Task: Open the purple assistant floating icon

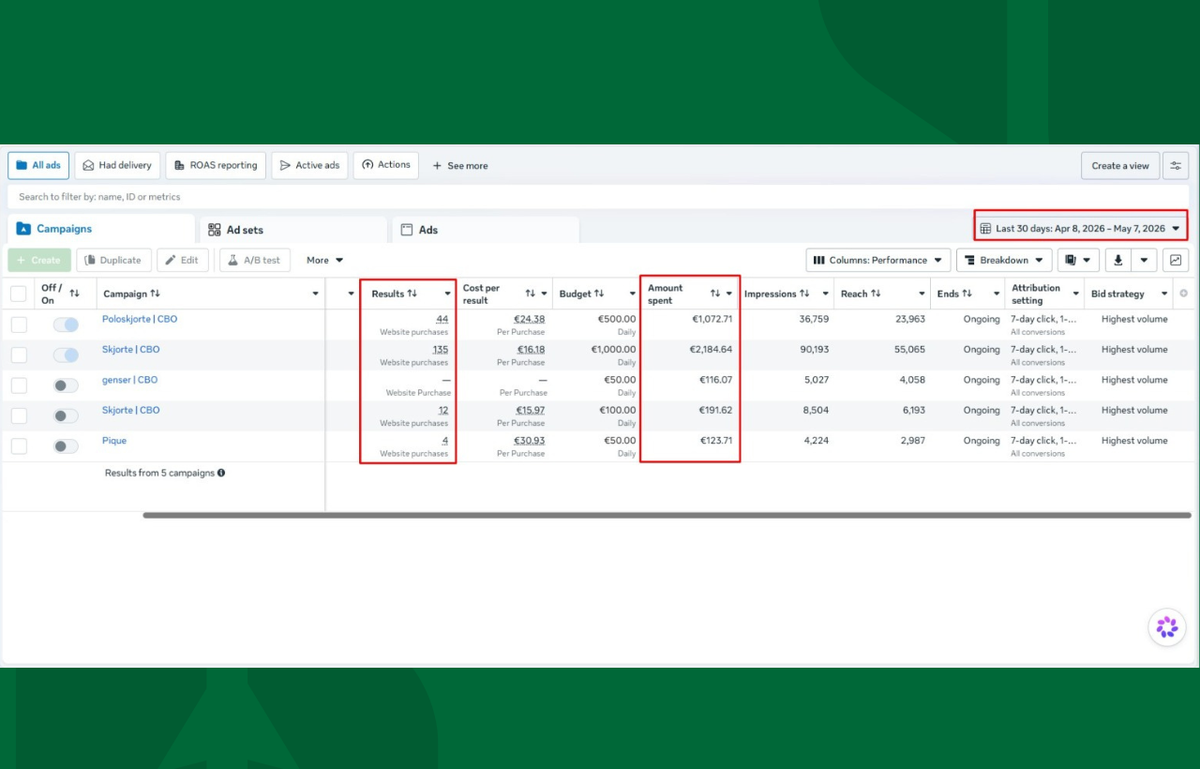Action: [x=1167, y=627]
